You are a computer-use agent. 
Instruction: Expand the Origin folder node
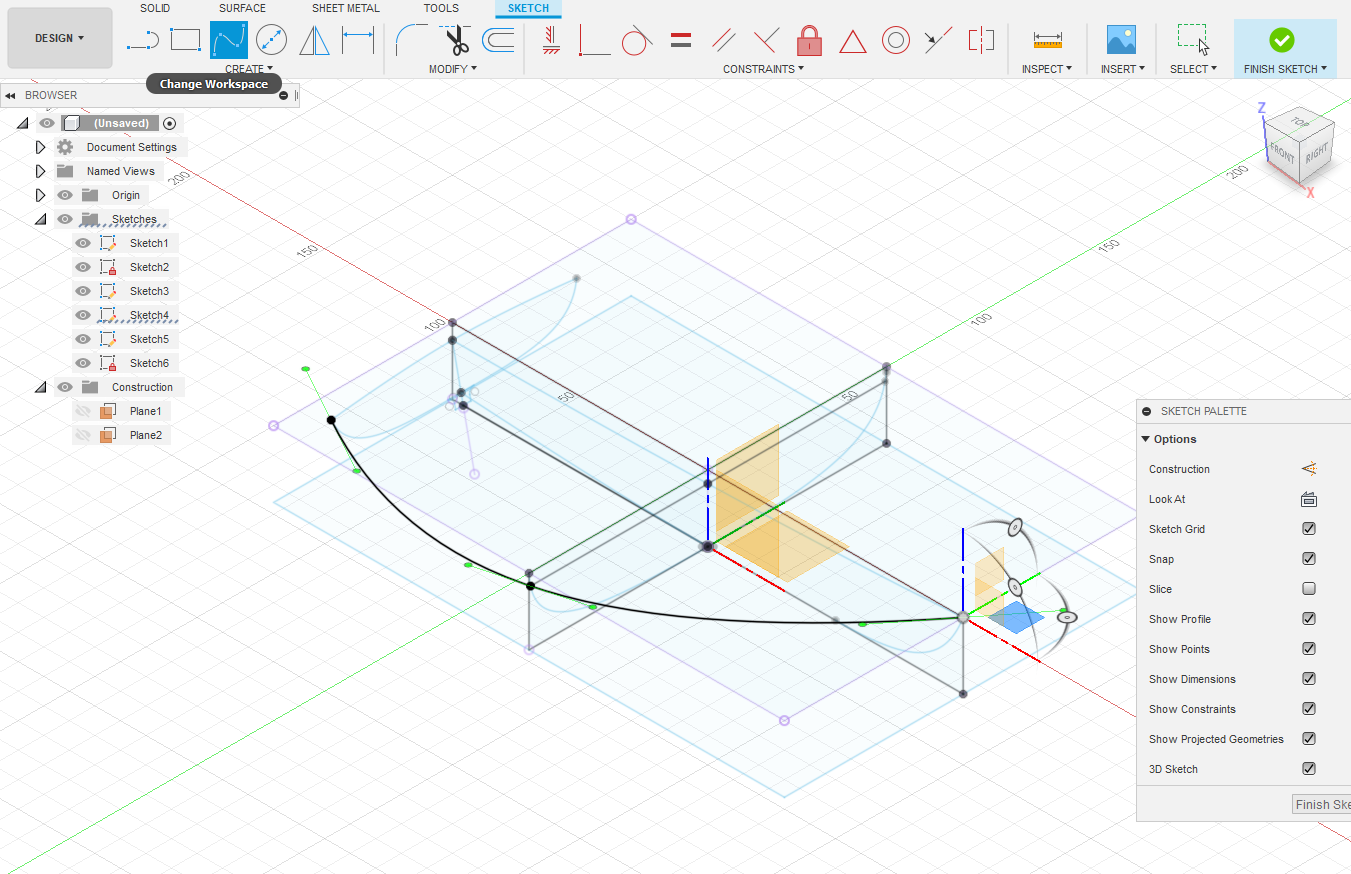click(40, 195)
